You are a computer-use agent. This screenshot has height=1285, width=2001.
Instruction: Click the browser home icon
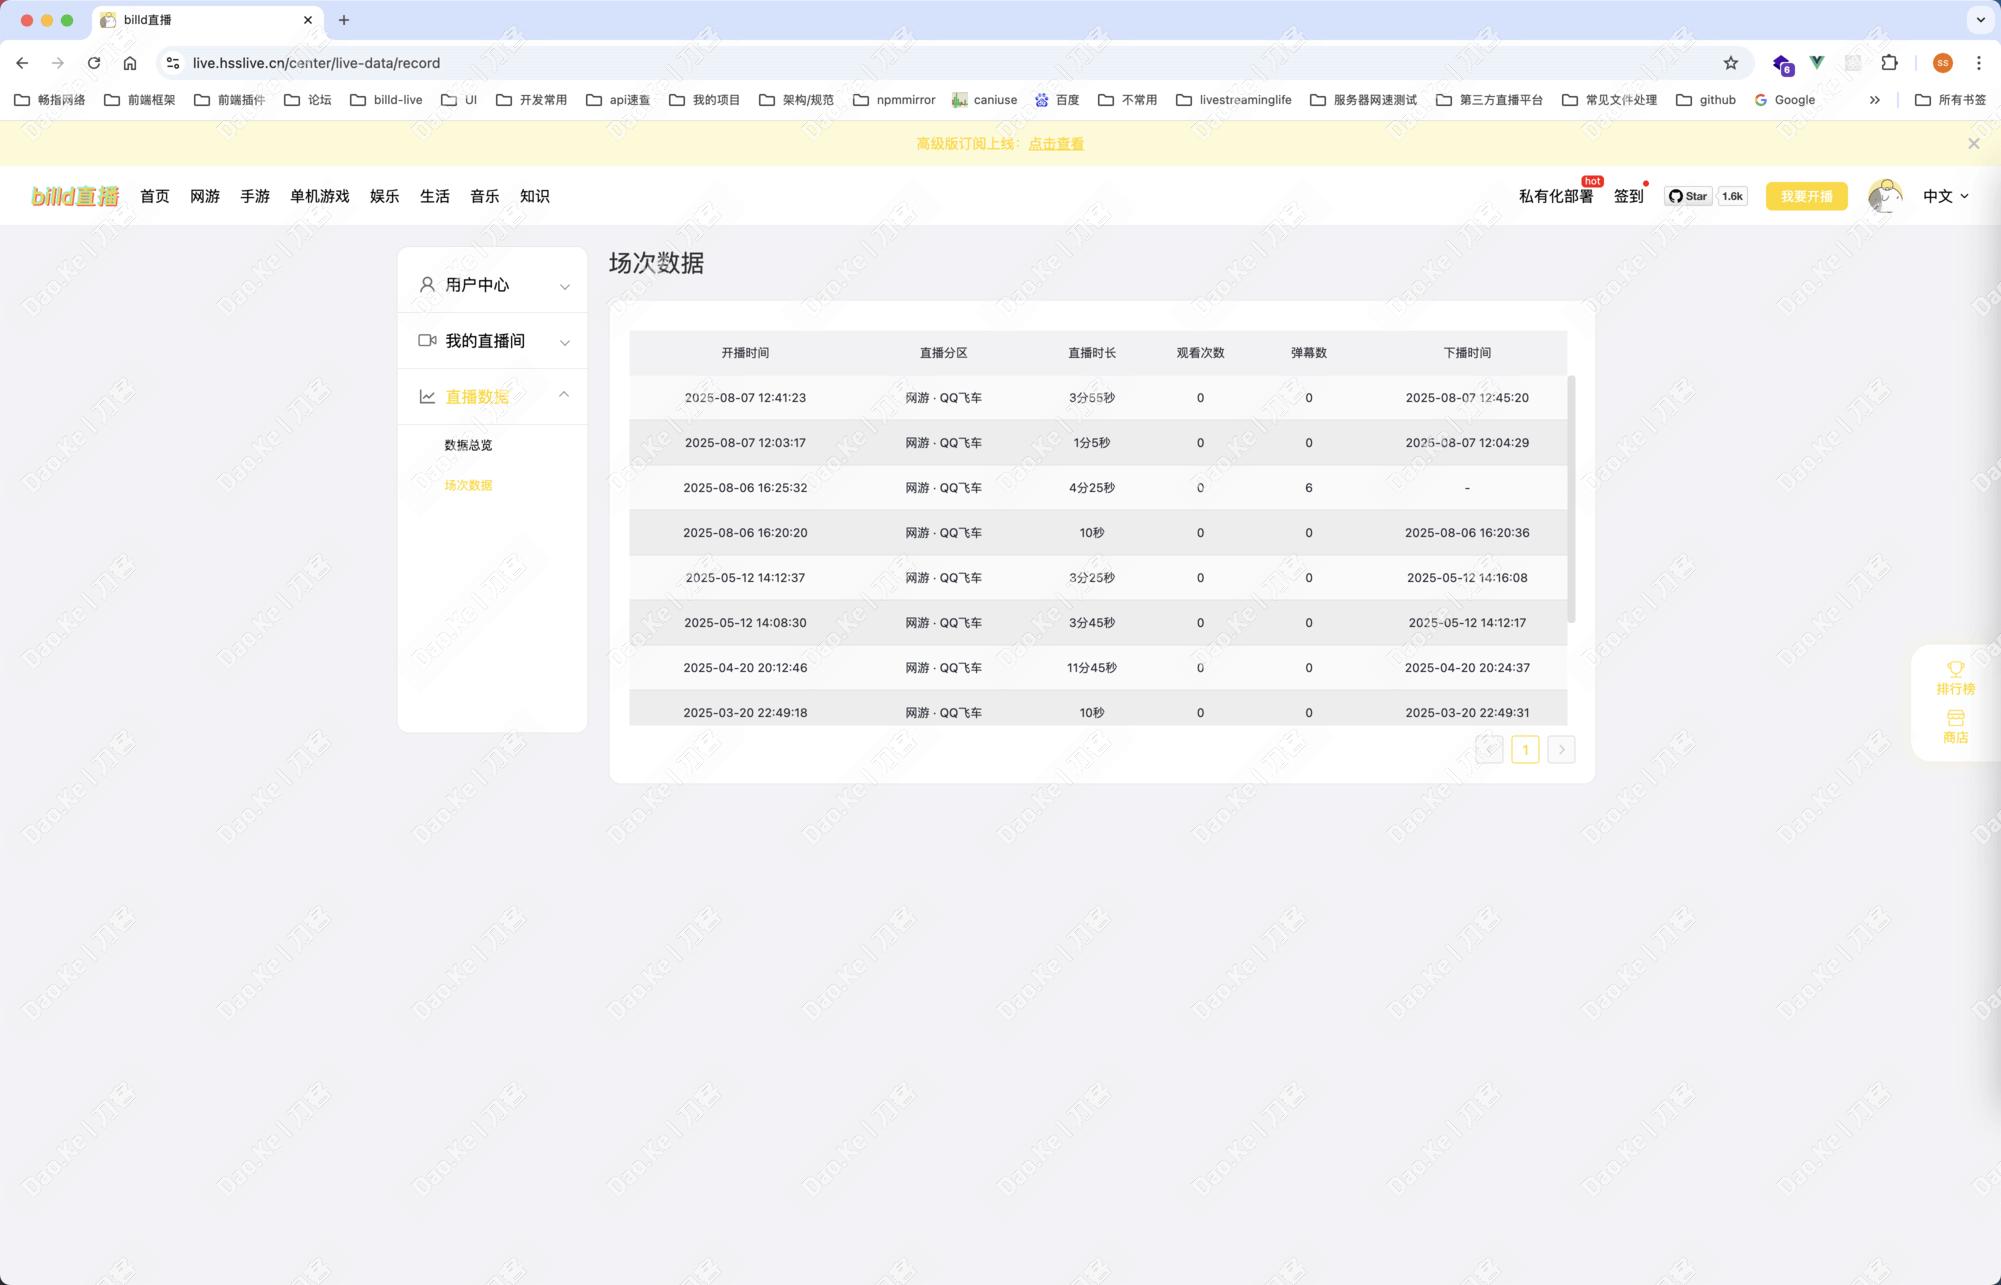(x=130, y=63)
